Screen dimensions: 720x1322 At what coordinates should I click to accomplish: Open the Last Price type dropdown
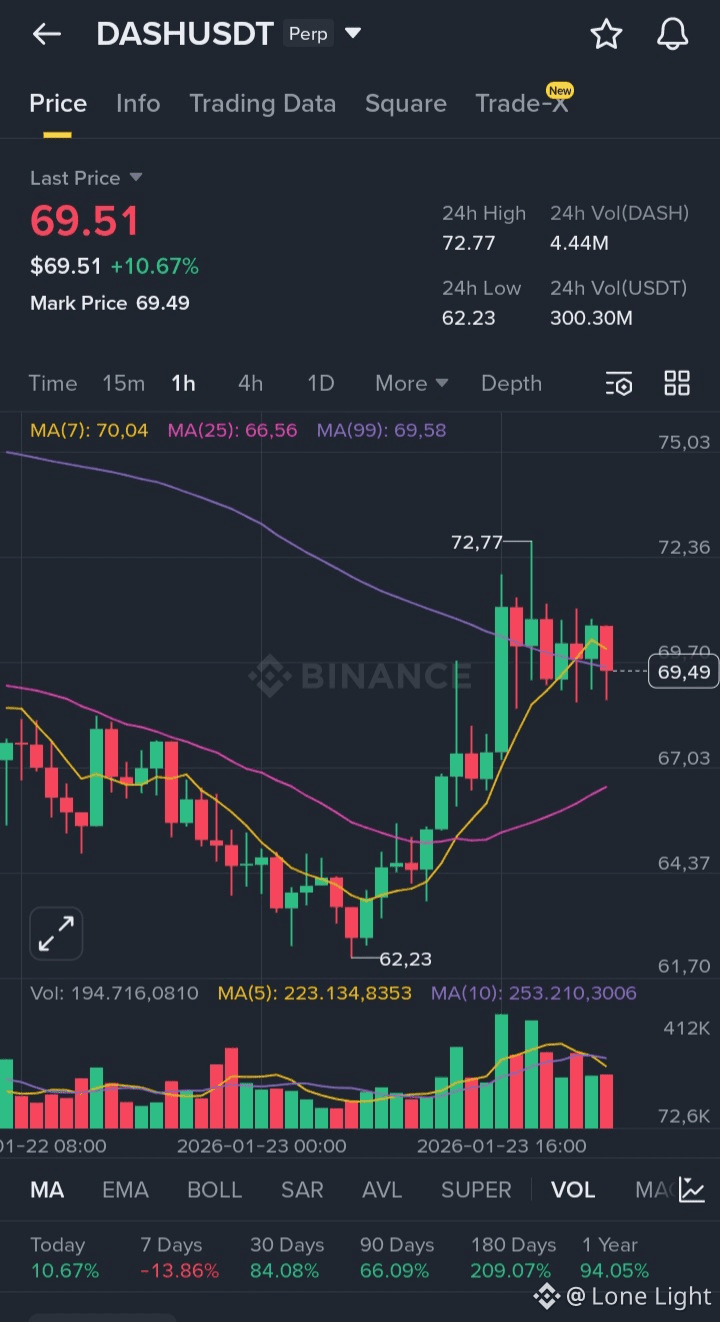pyautogui.click(x=86, y=178)
